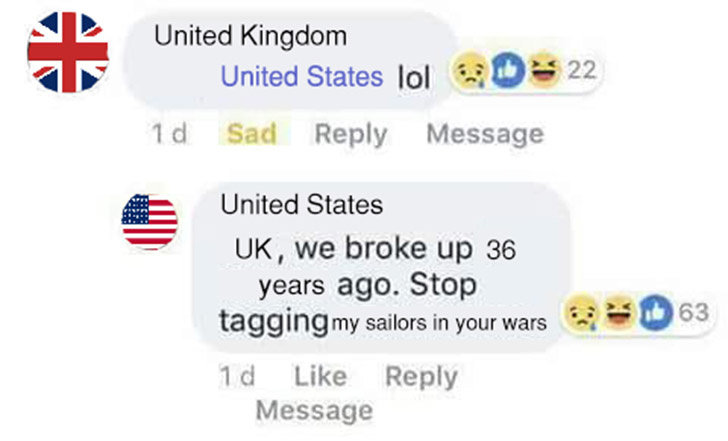This screenshot has height=441, width=728.
Task: Click the thumbs-up reaction on UK comment
Action: 508,70
